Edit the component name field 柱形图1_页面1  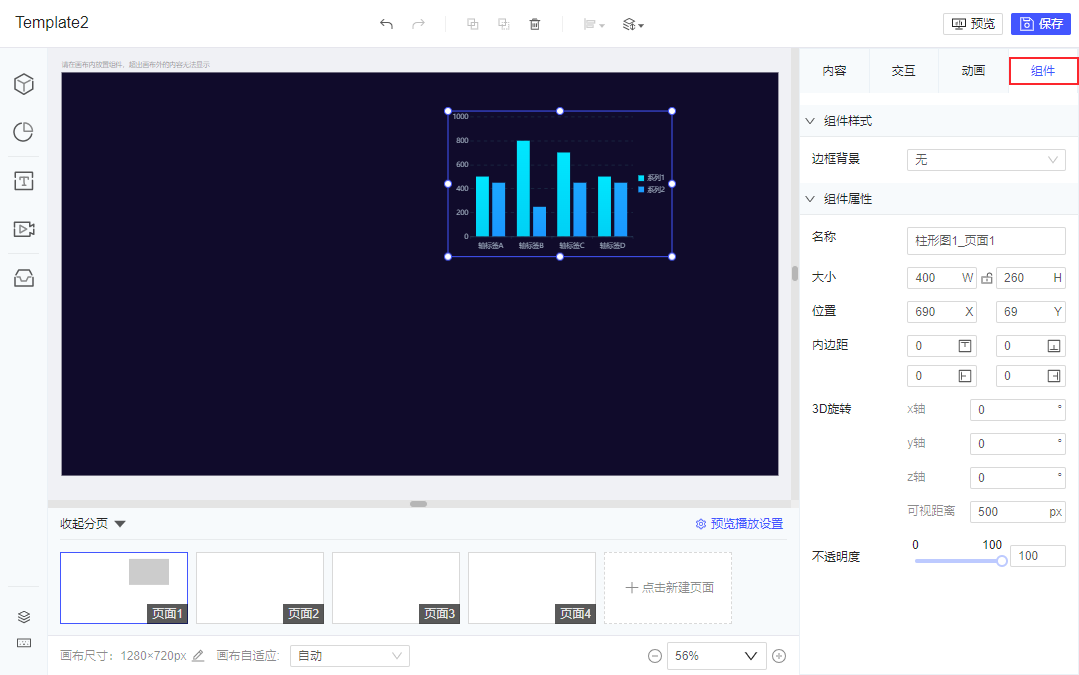[x=986, y=241]
